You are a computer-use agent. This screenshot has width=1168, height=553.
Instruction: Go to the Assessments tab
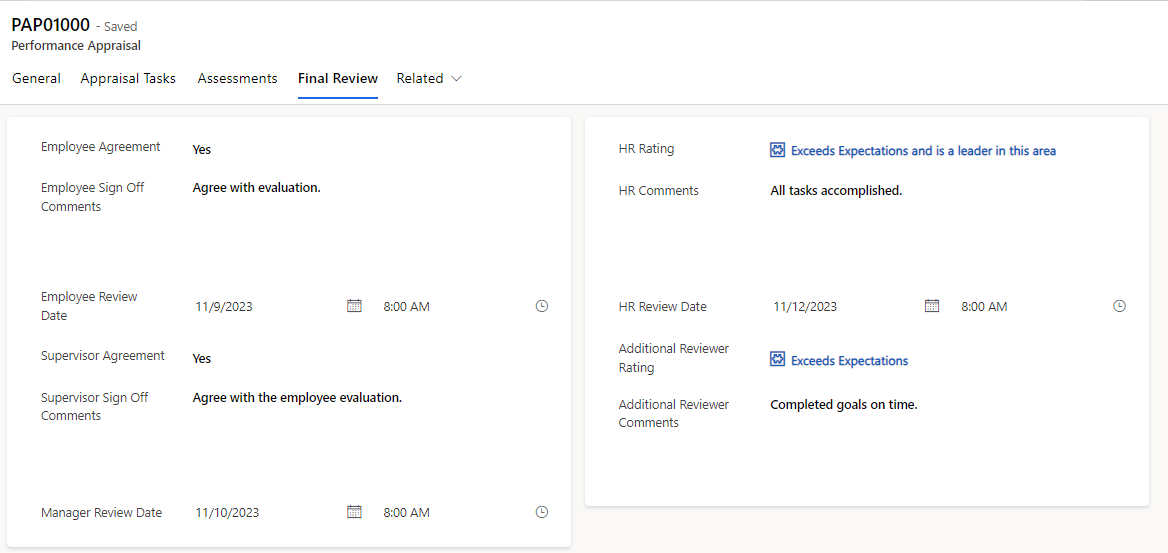[x=238, y=78]
